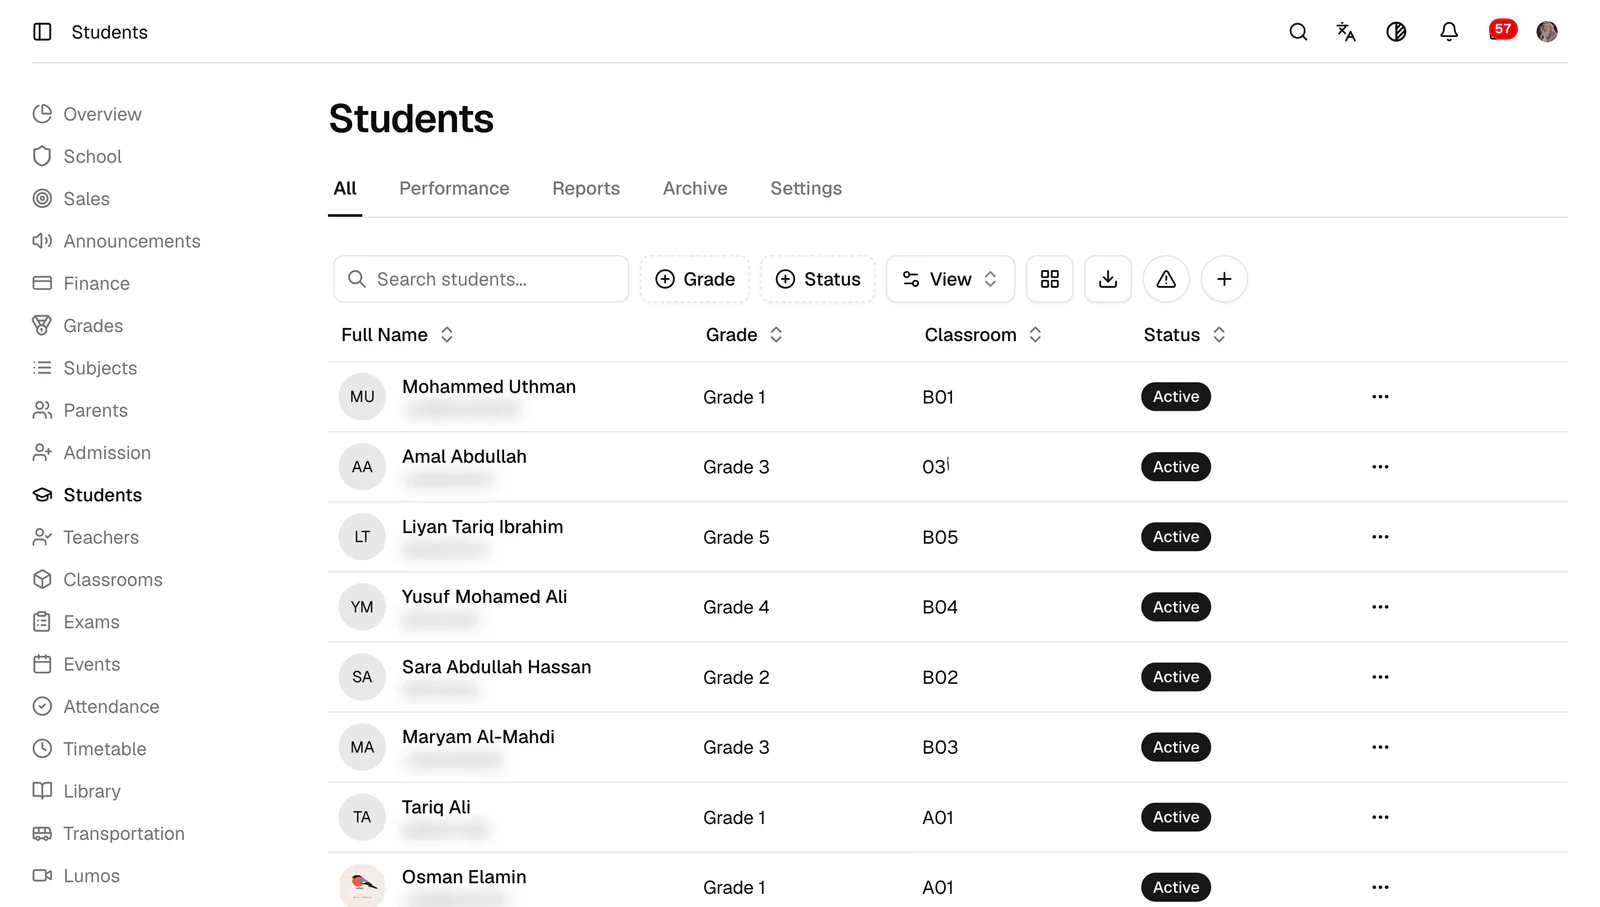The width and height of the screenshot is (1600, 907).
Task: Open actions menu for Amal Abdullah
Action: [1380, 467]
